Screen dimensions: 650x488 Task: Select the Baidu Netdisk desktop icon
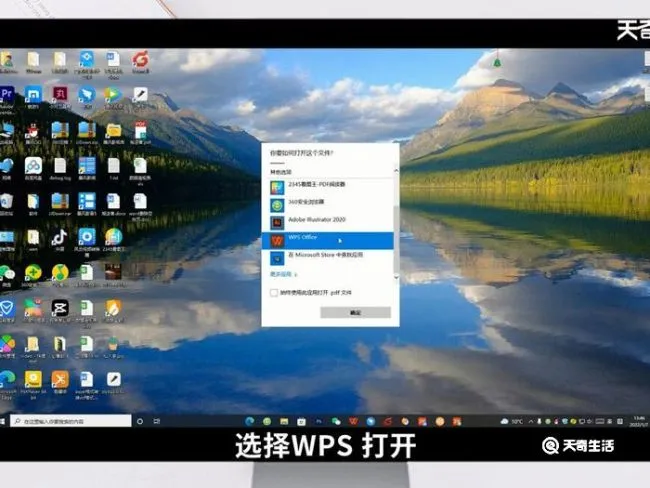tap(33, 165)
